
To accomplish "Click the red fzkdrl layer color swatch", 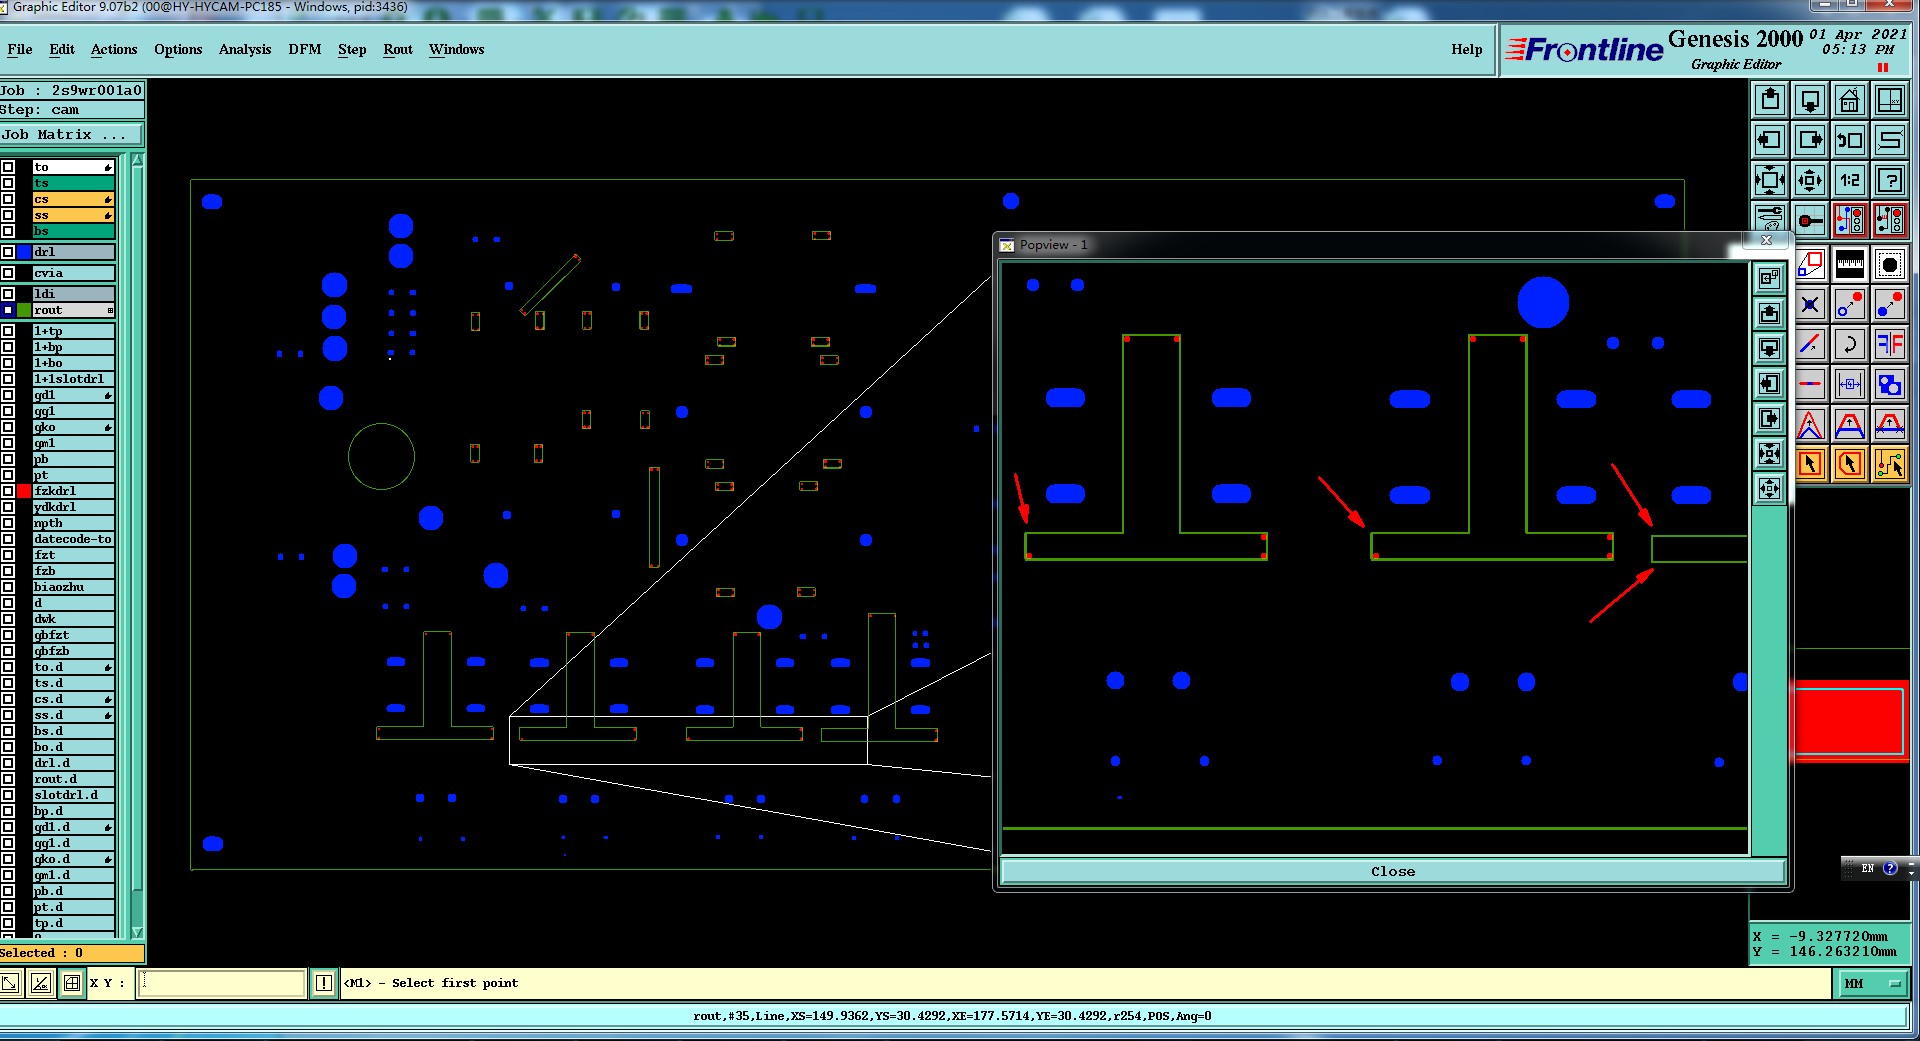I will tap(24, 491).
